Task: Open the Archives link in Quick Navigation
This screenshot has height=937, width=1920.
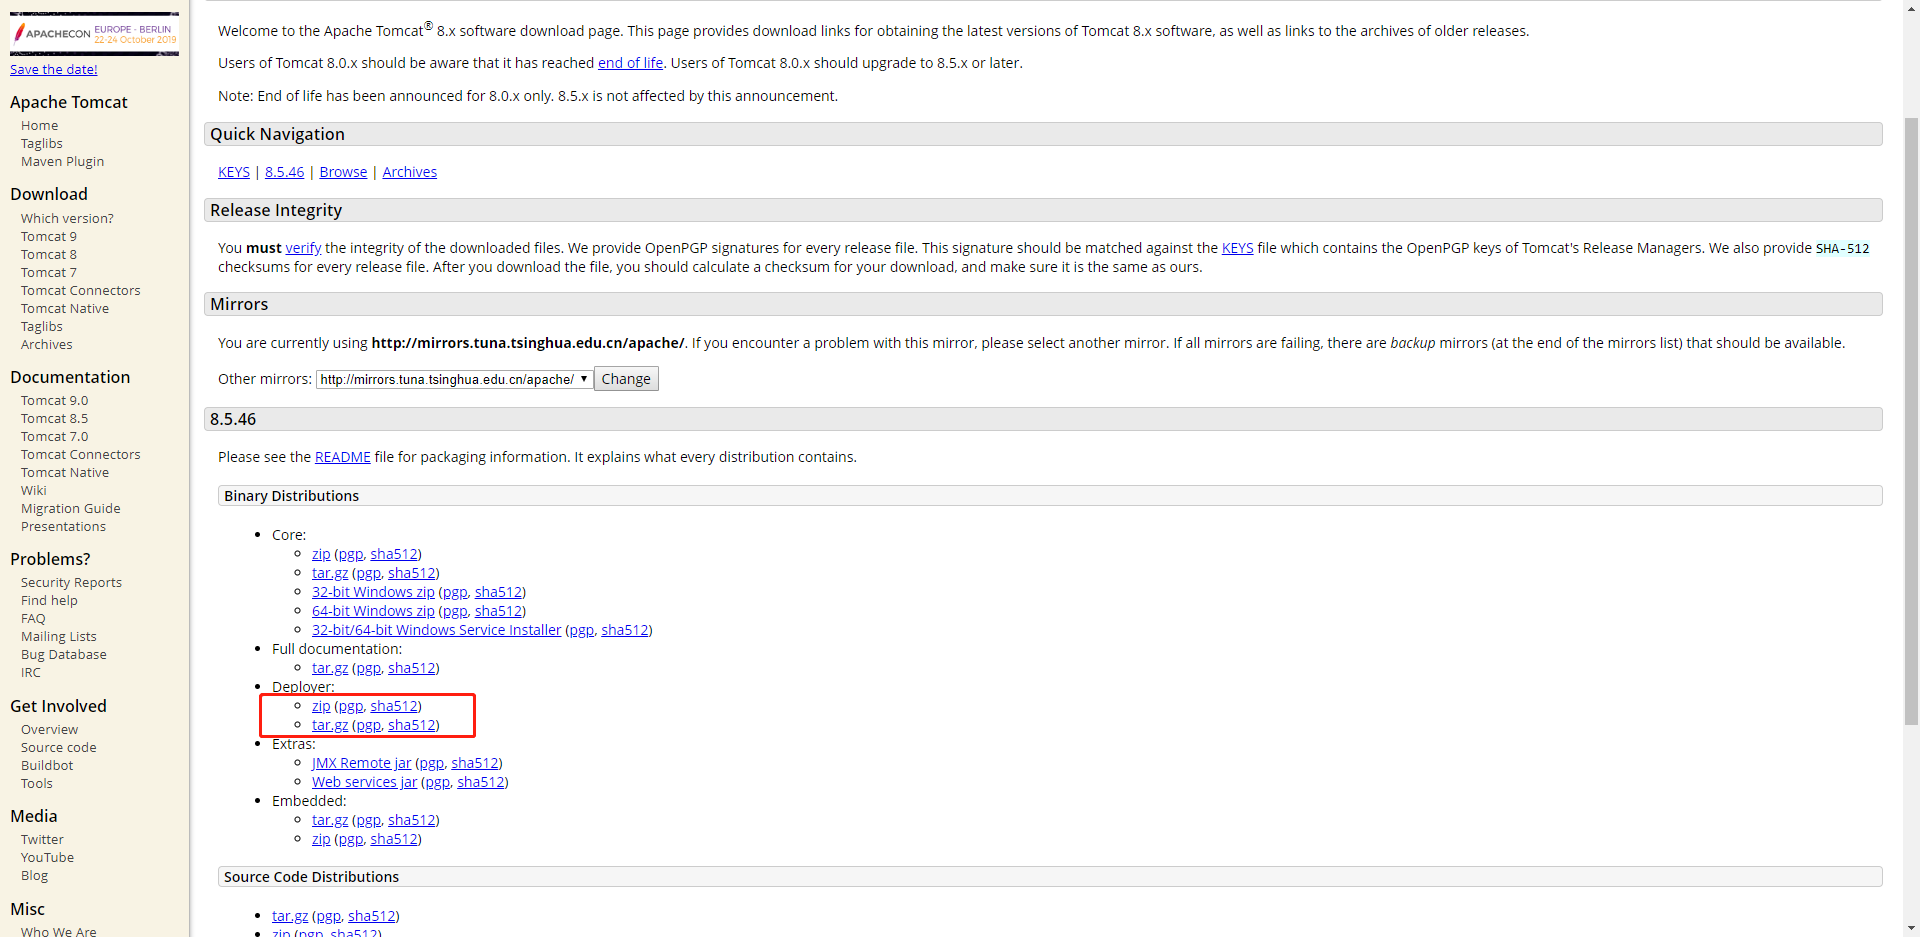Action: (409, 171)
